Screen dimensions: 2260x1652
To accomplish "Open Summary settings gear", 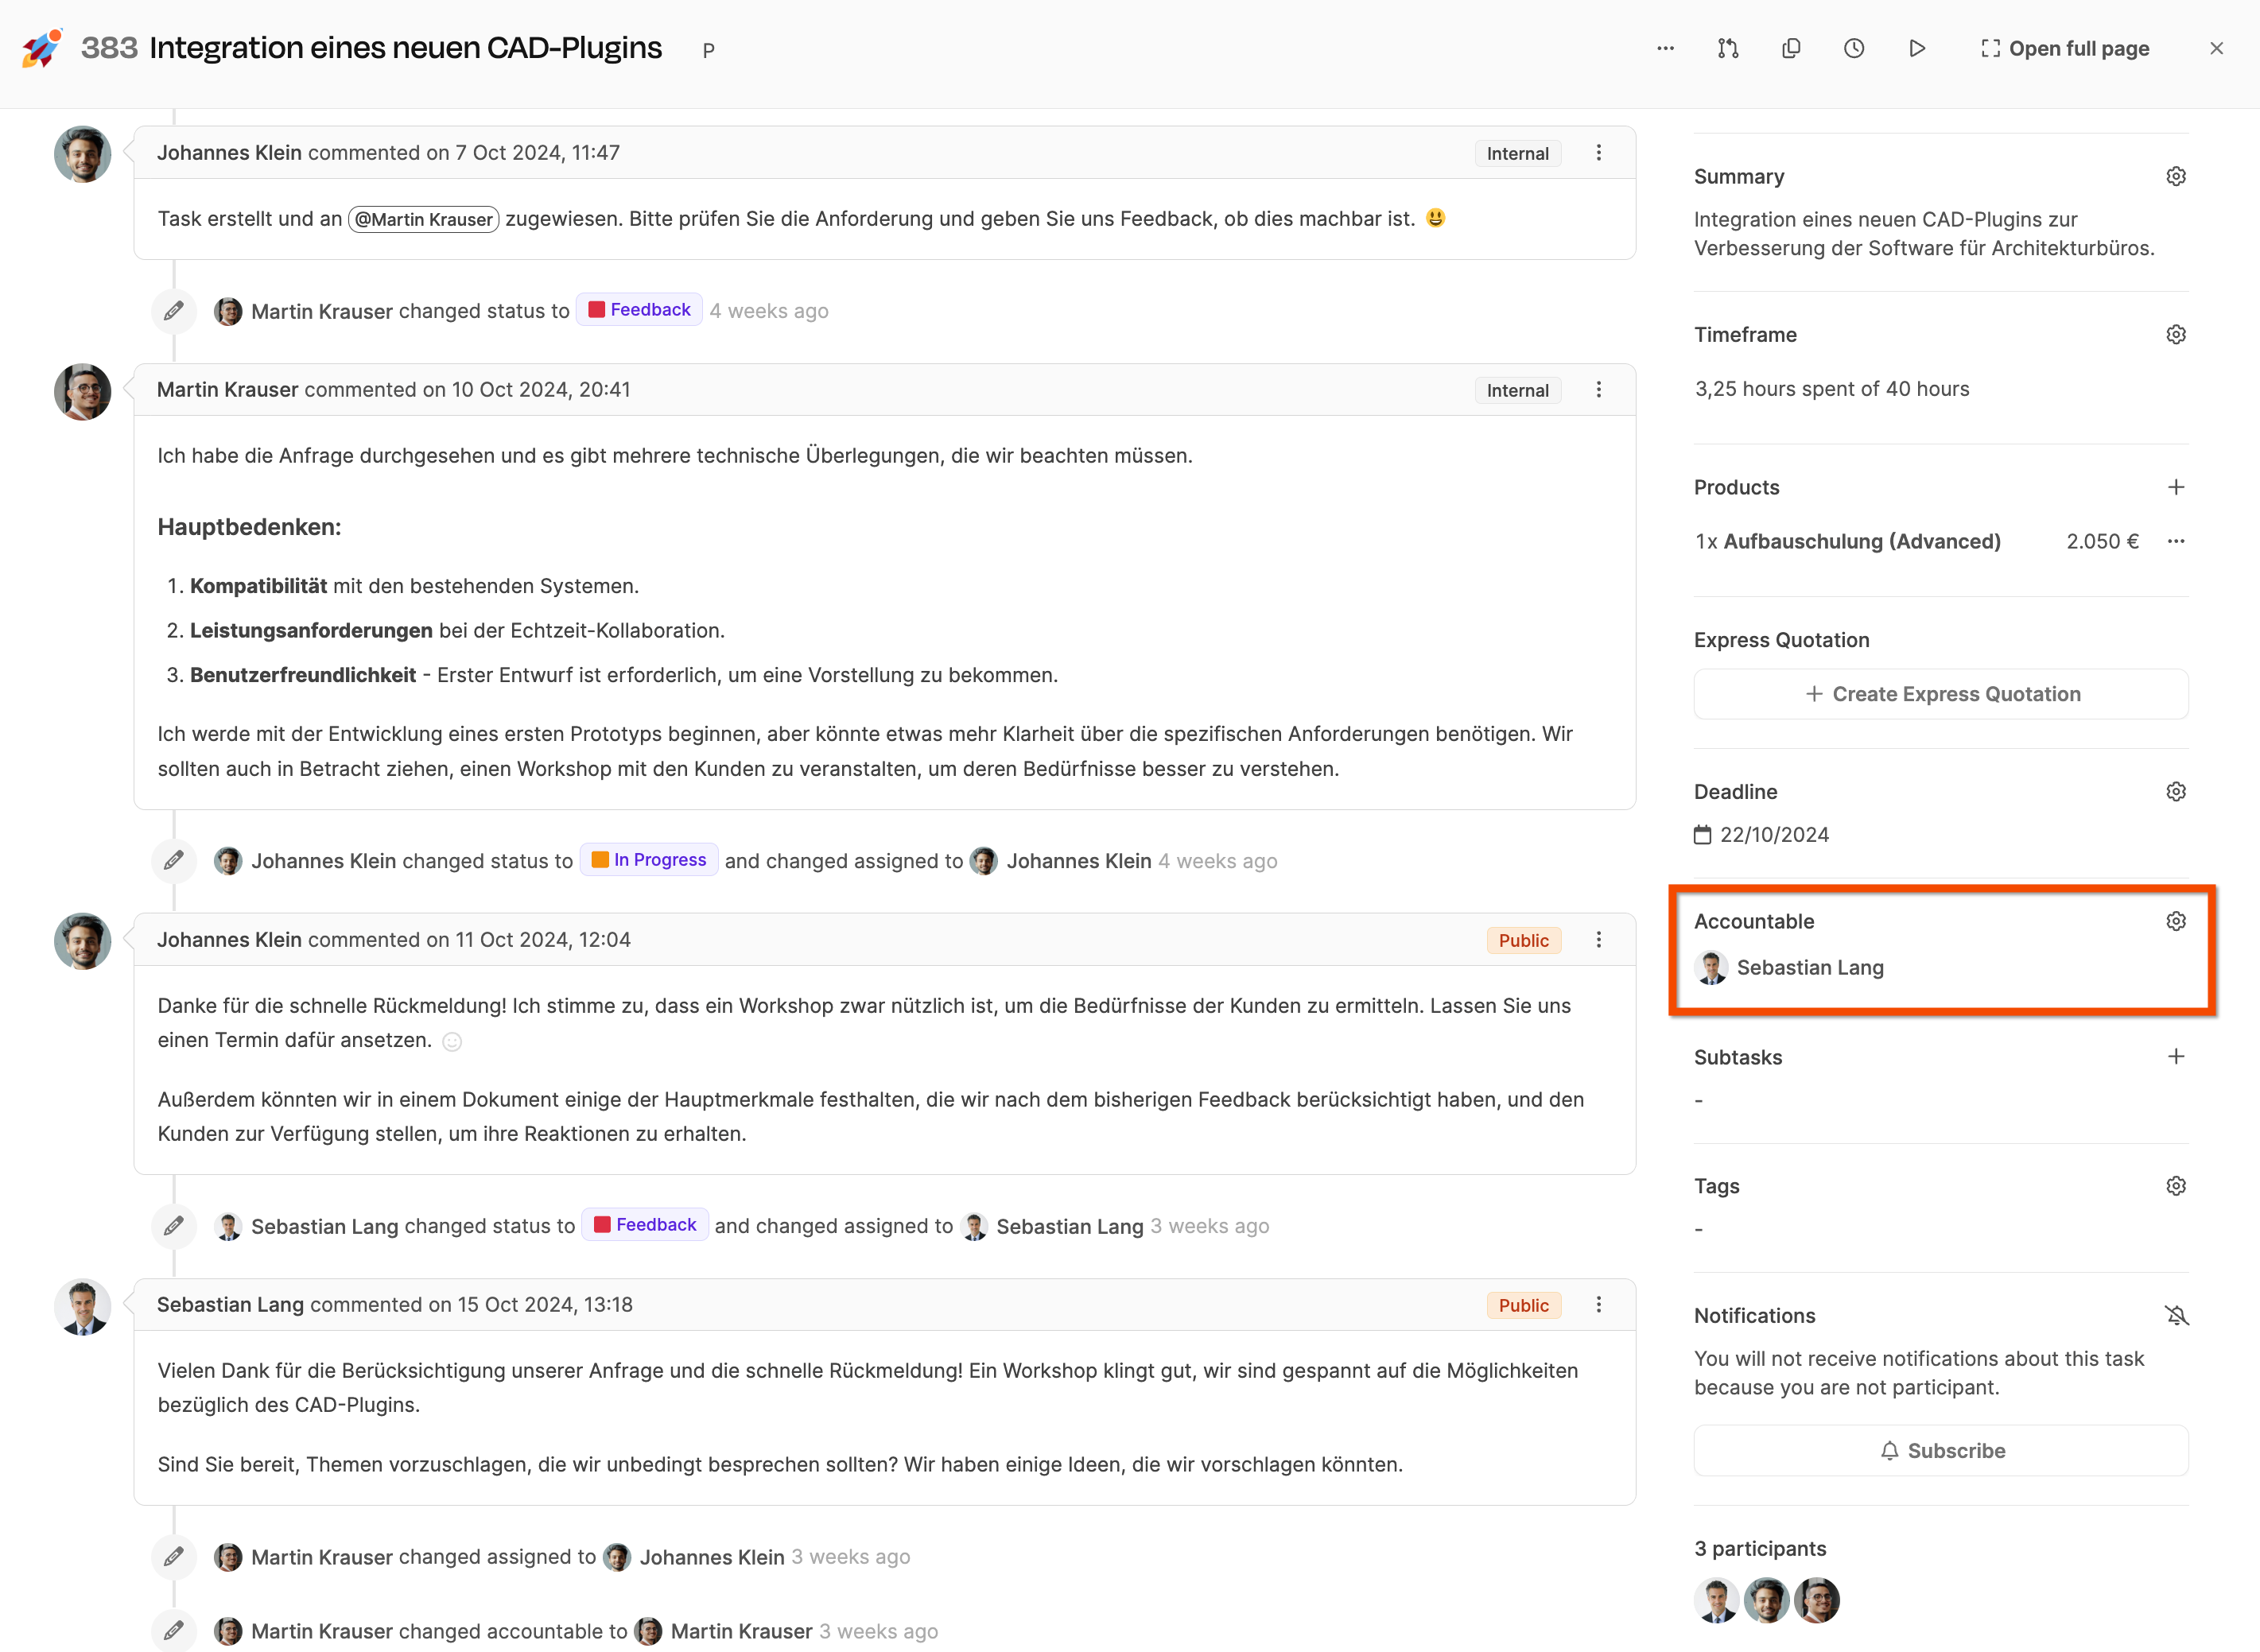I will click(x=2176, y=177).
